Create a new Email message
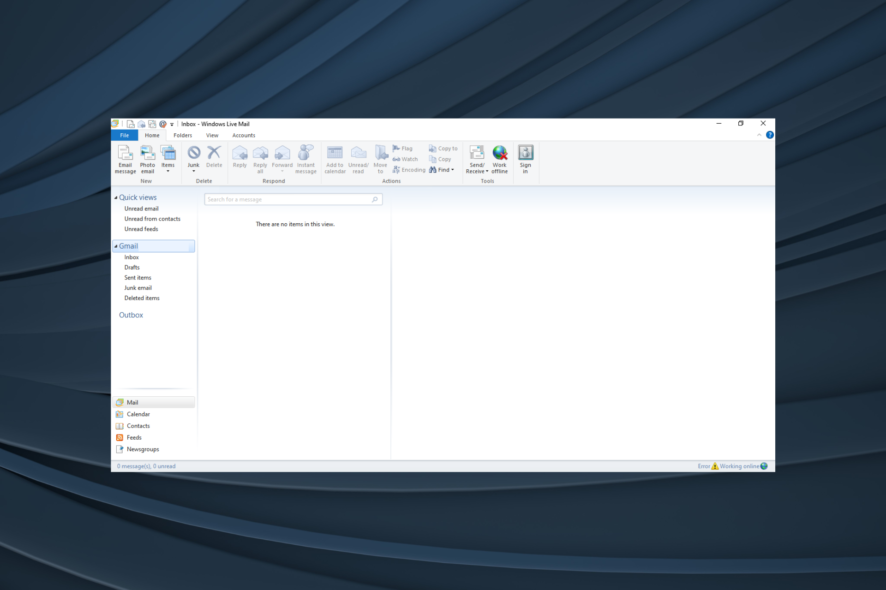The image size is (886, 590). pyautogui.click(x=125, y=159)
